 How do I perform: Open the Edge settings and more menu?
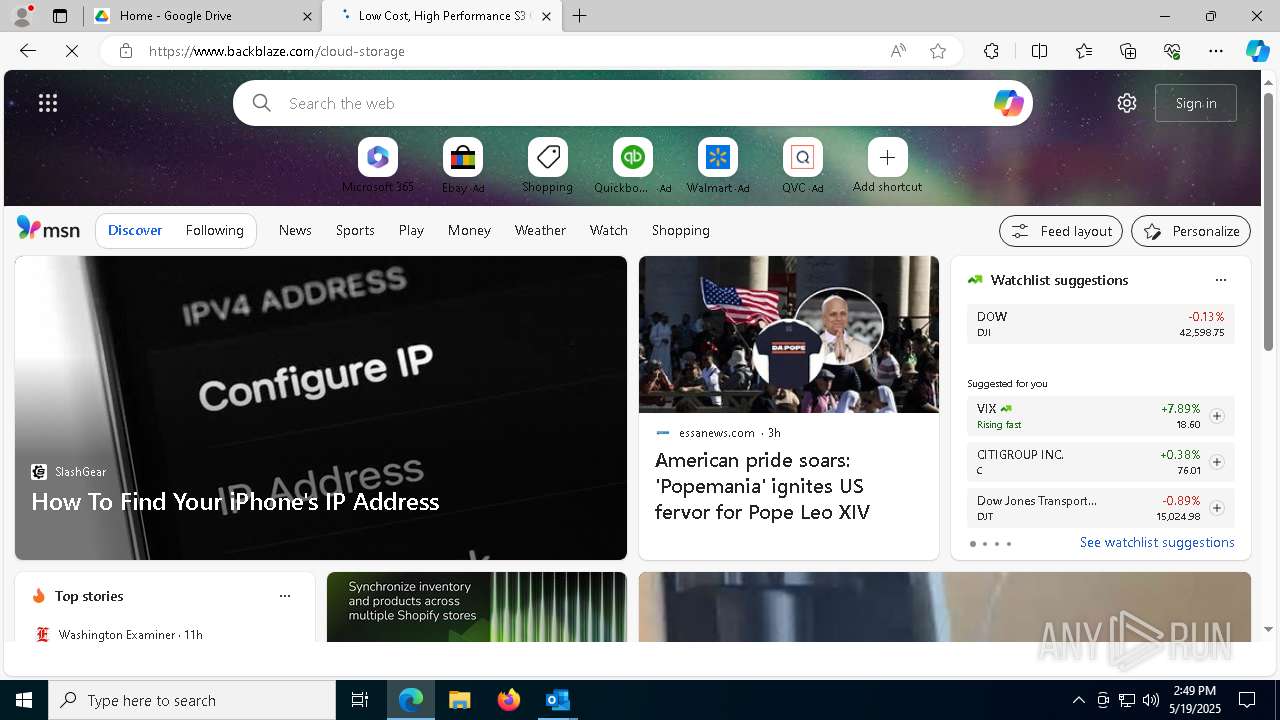pyautogui.click(x=1216, y=51)
